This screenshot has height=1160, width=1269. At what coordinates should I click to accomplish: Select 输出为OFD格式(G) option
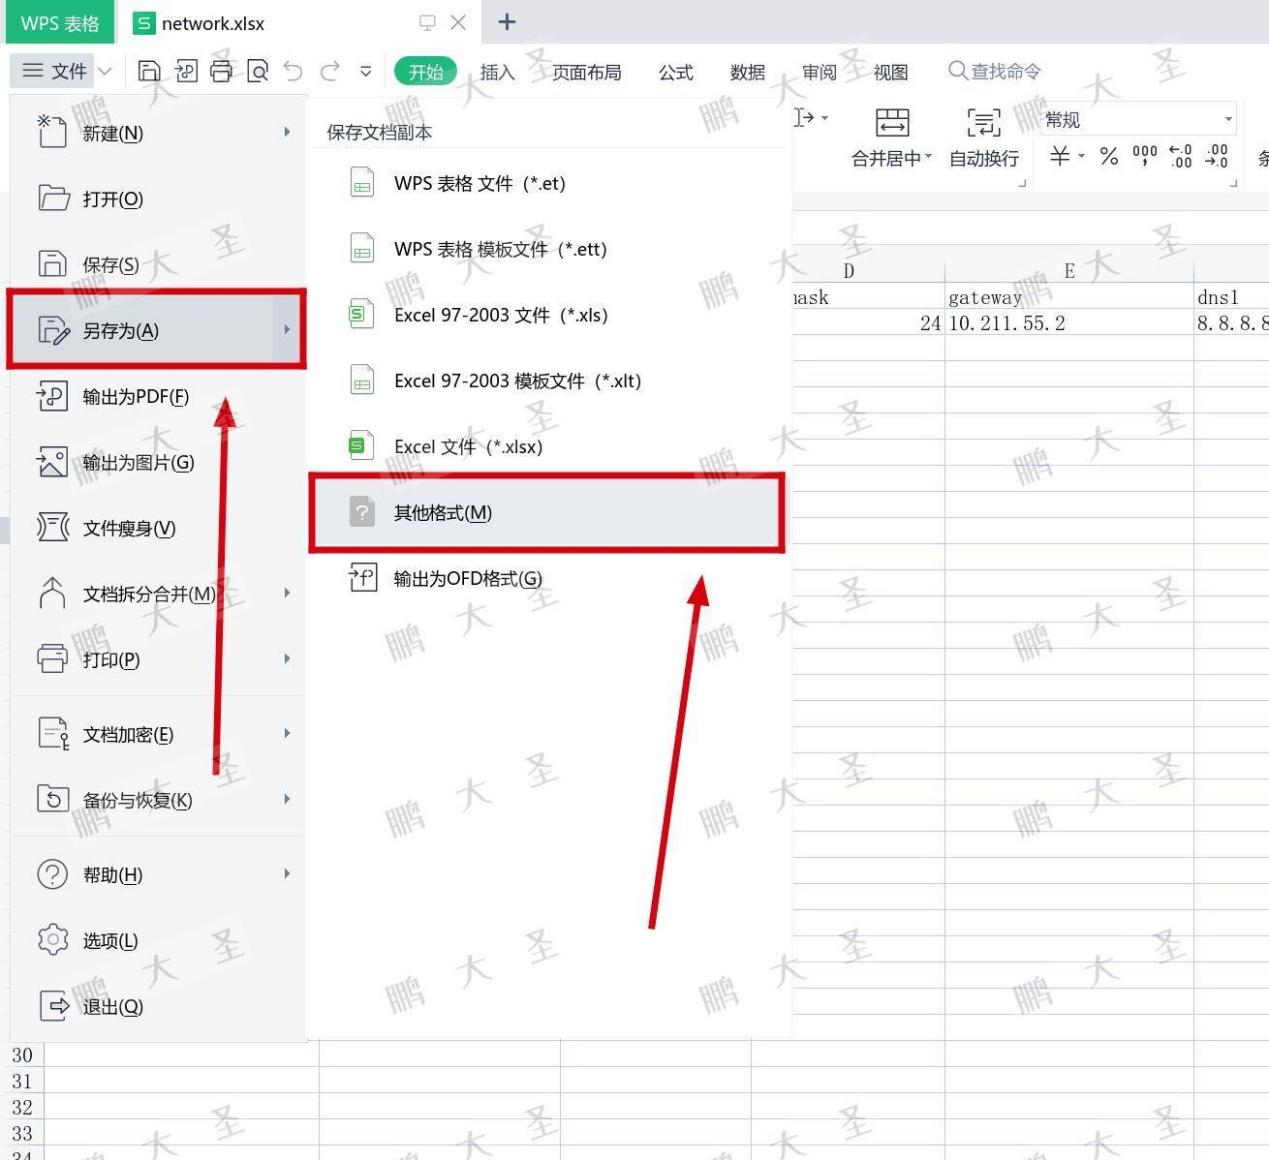point(549,578)
